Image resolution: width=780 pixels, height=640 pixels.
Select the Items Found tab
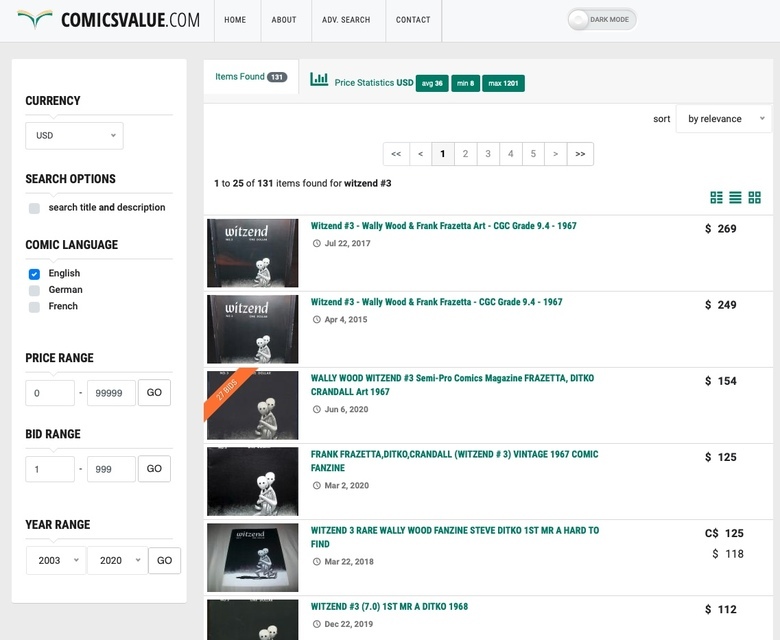click(251, 77)
